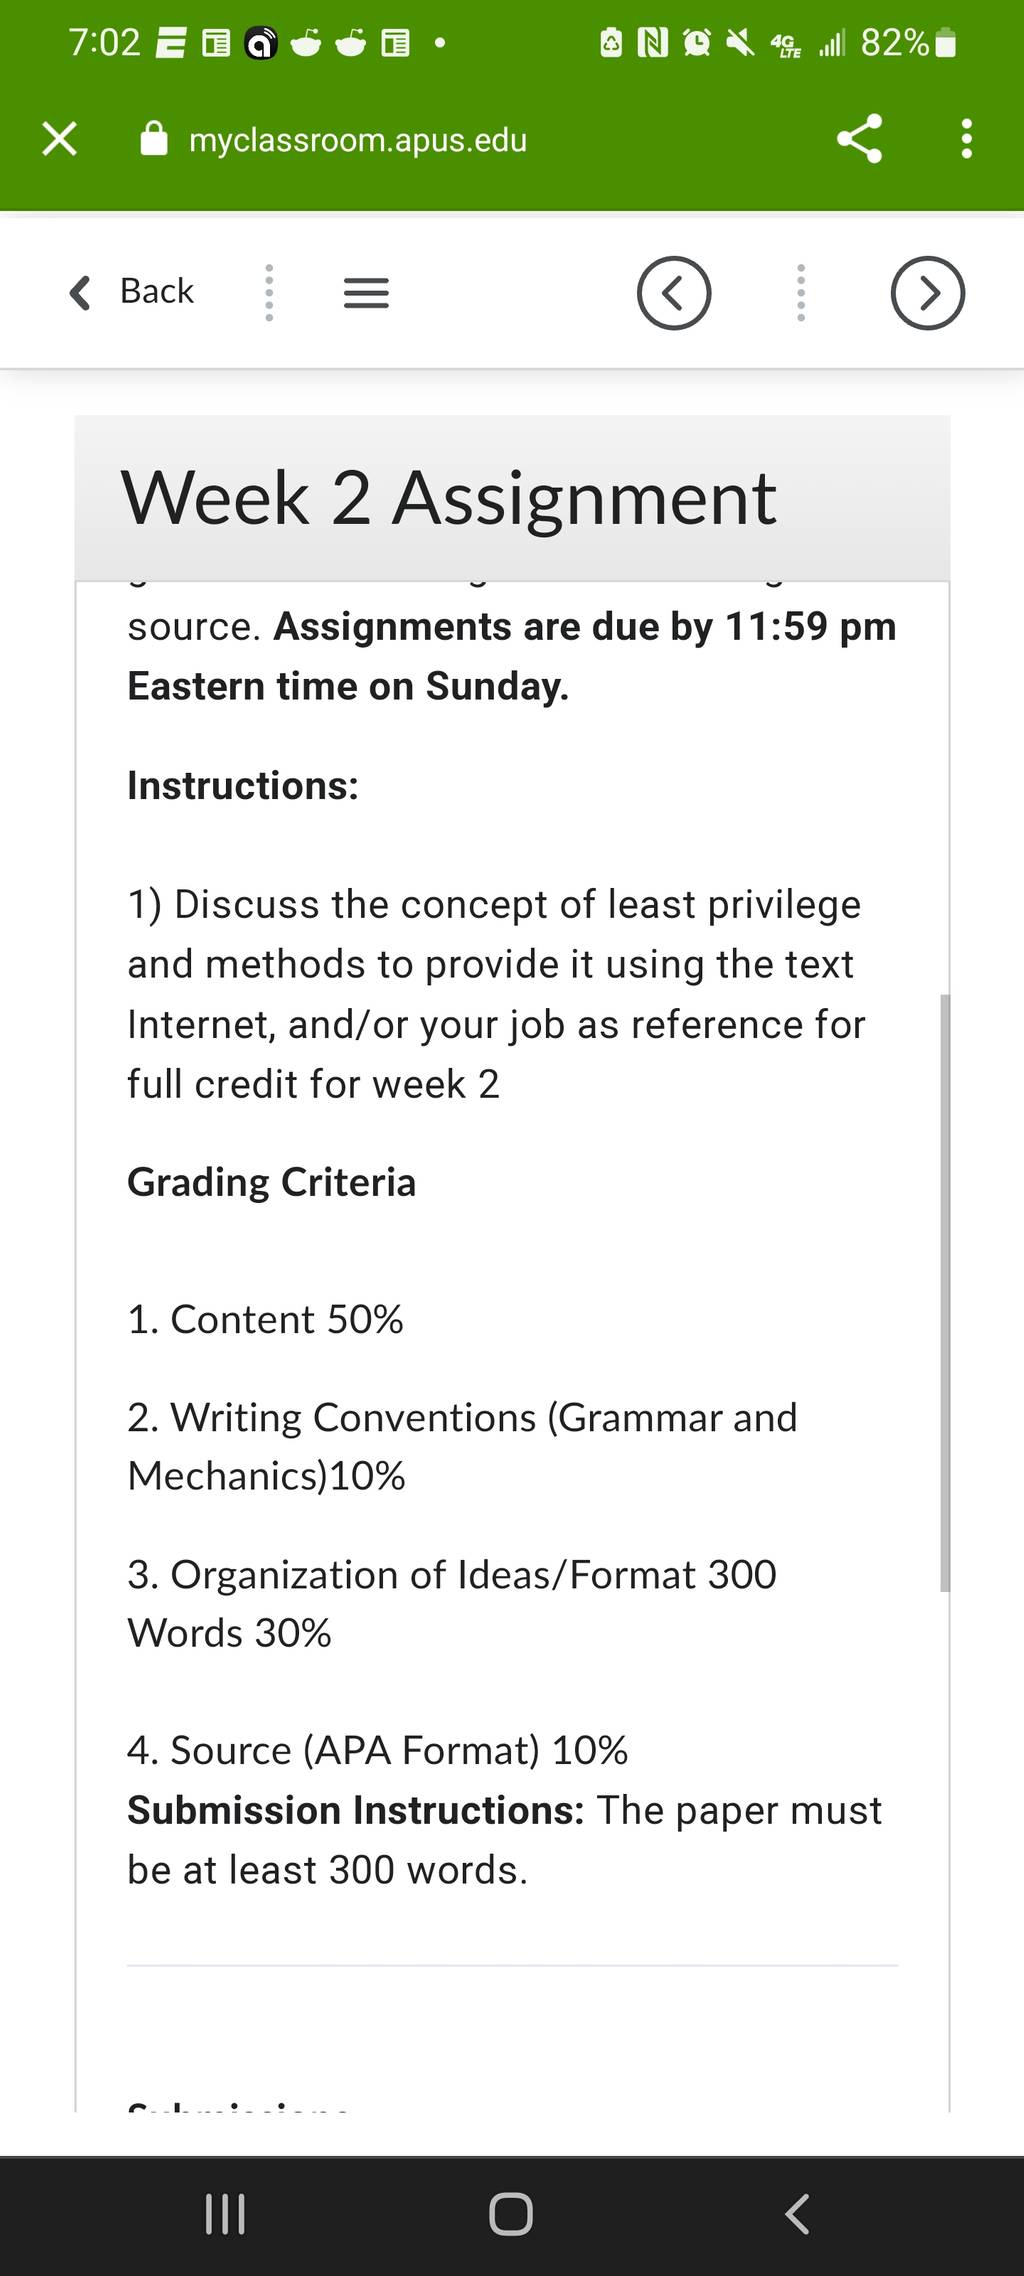
Task: Close the browser tab with X icon
Action: click(60, 139)
